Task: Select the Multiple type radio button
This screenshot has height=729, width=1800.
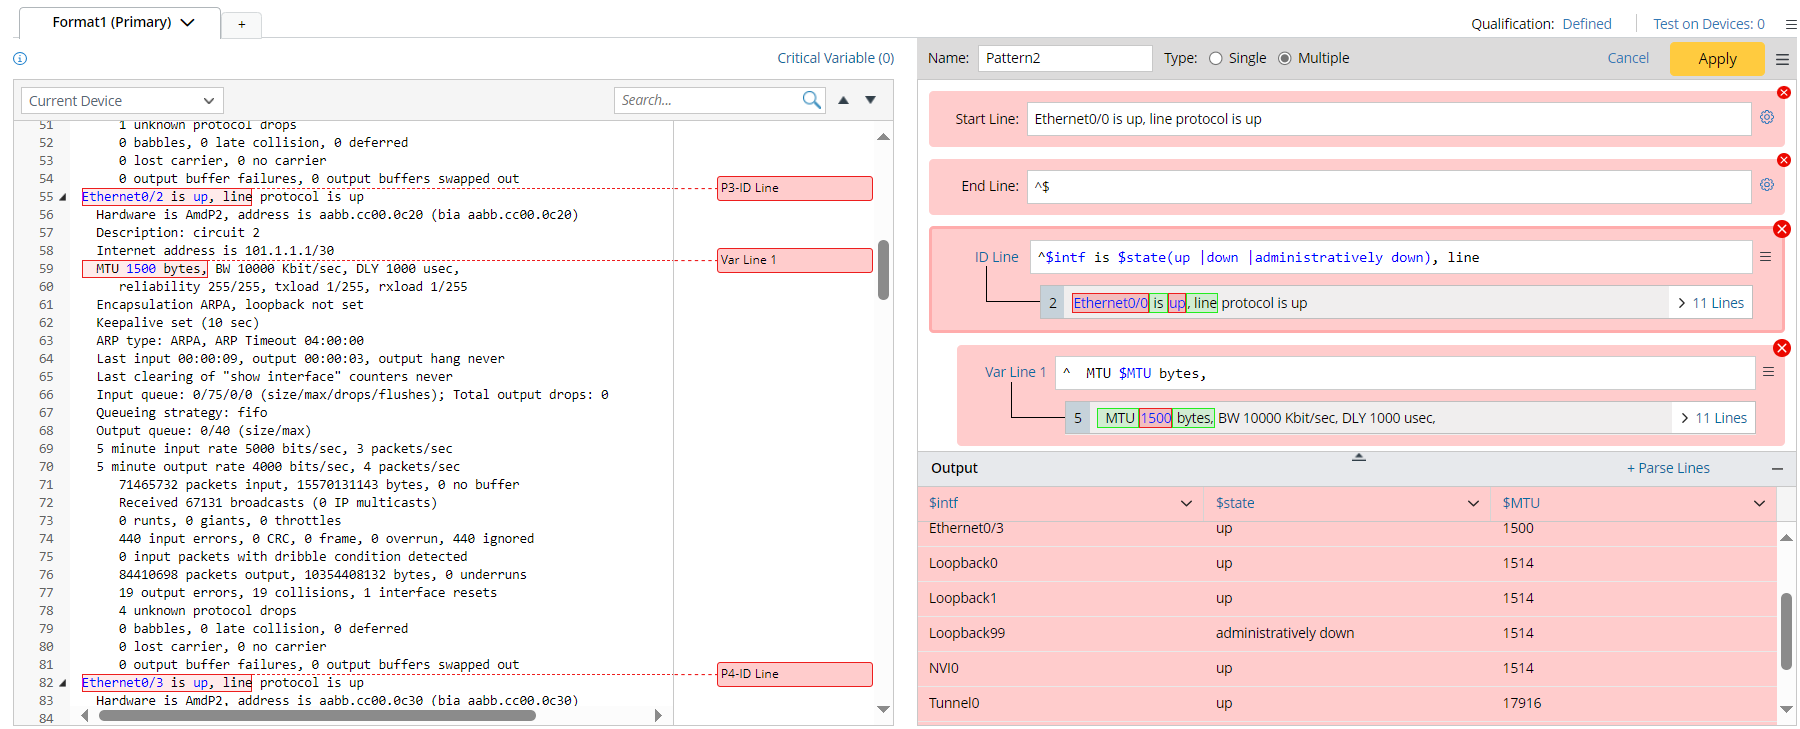Action: tap(1285, 59)
